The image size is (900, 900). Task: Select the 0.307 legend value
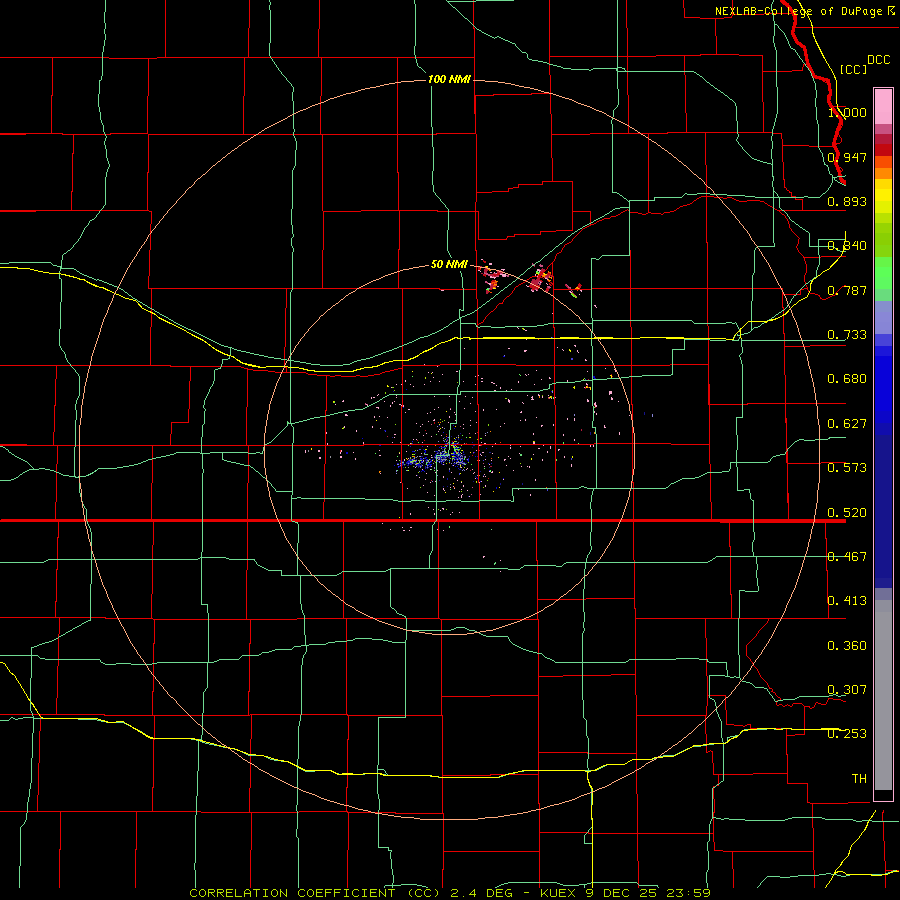pos(847,690)
